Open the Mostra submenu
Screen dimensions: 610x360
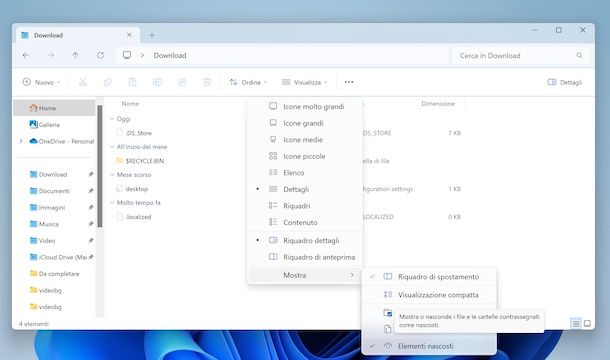(x=305, y=275)
